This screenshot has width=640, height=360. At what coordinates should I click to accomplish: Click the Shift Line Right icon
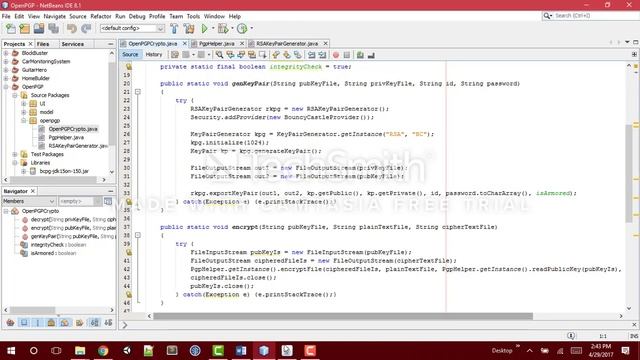pyautogui.click(x=322, y=55)
